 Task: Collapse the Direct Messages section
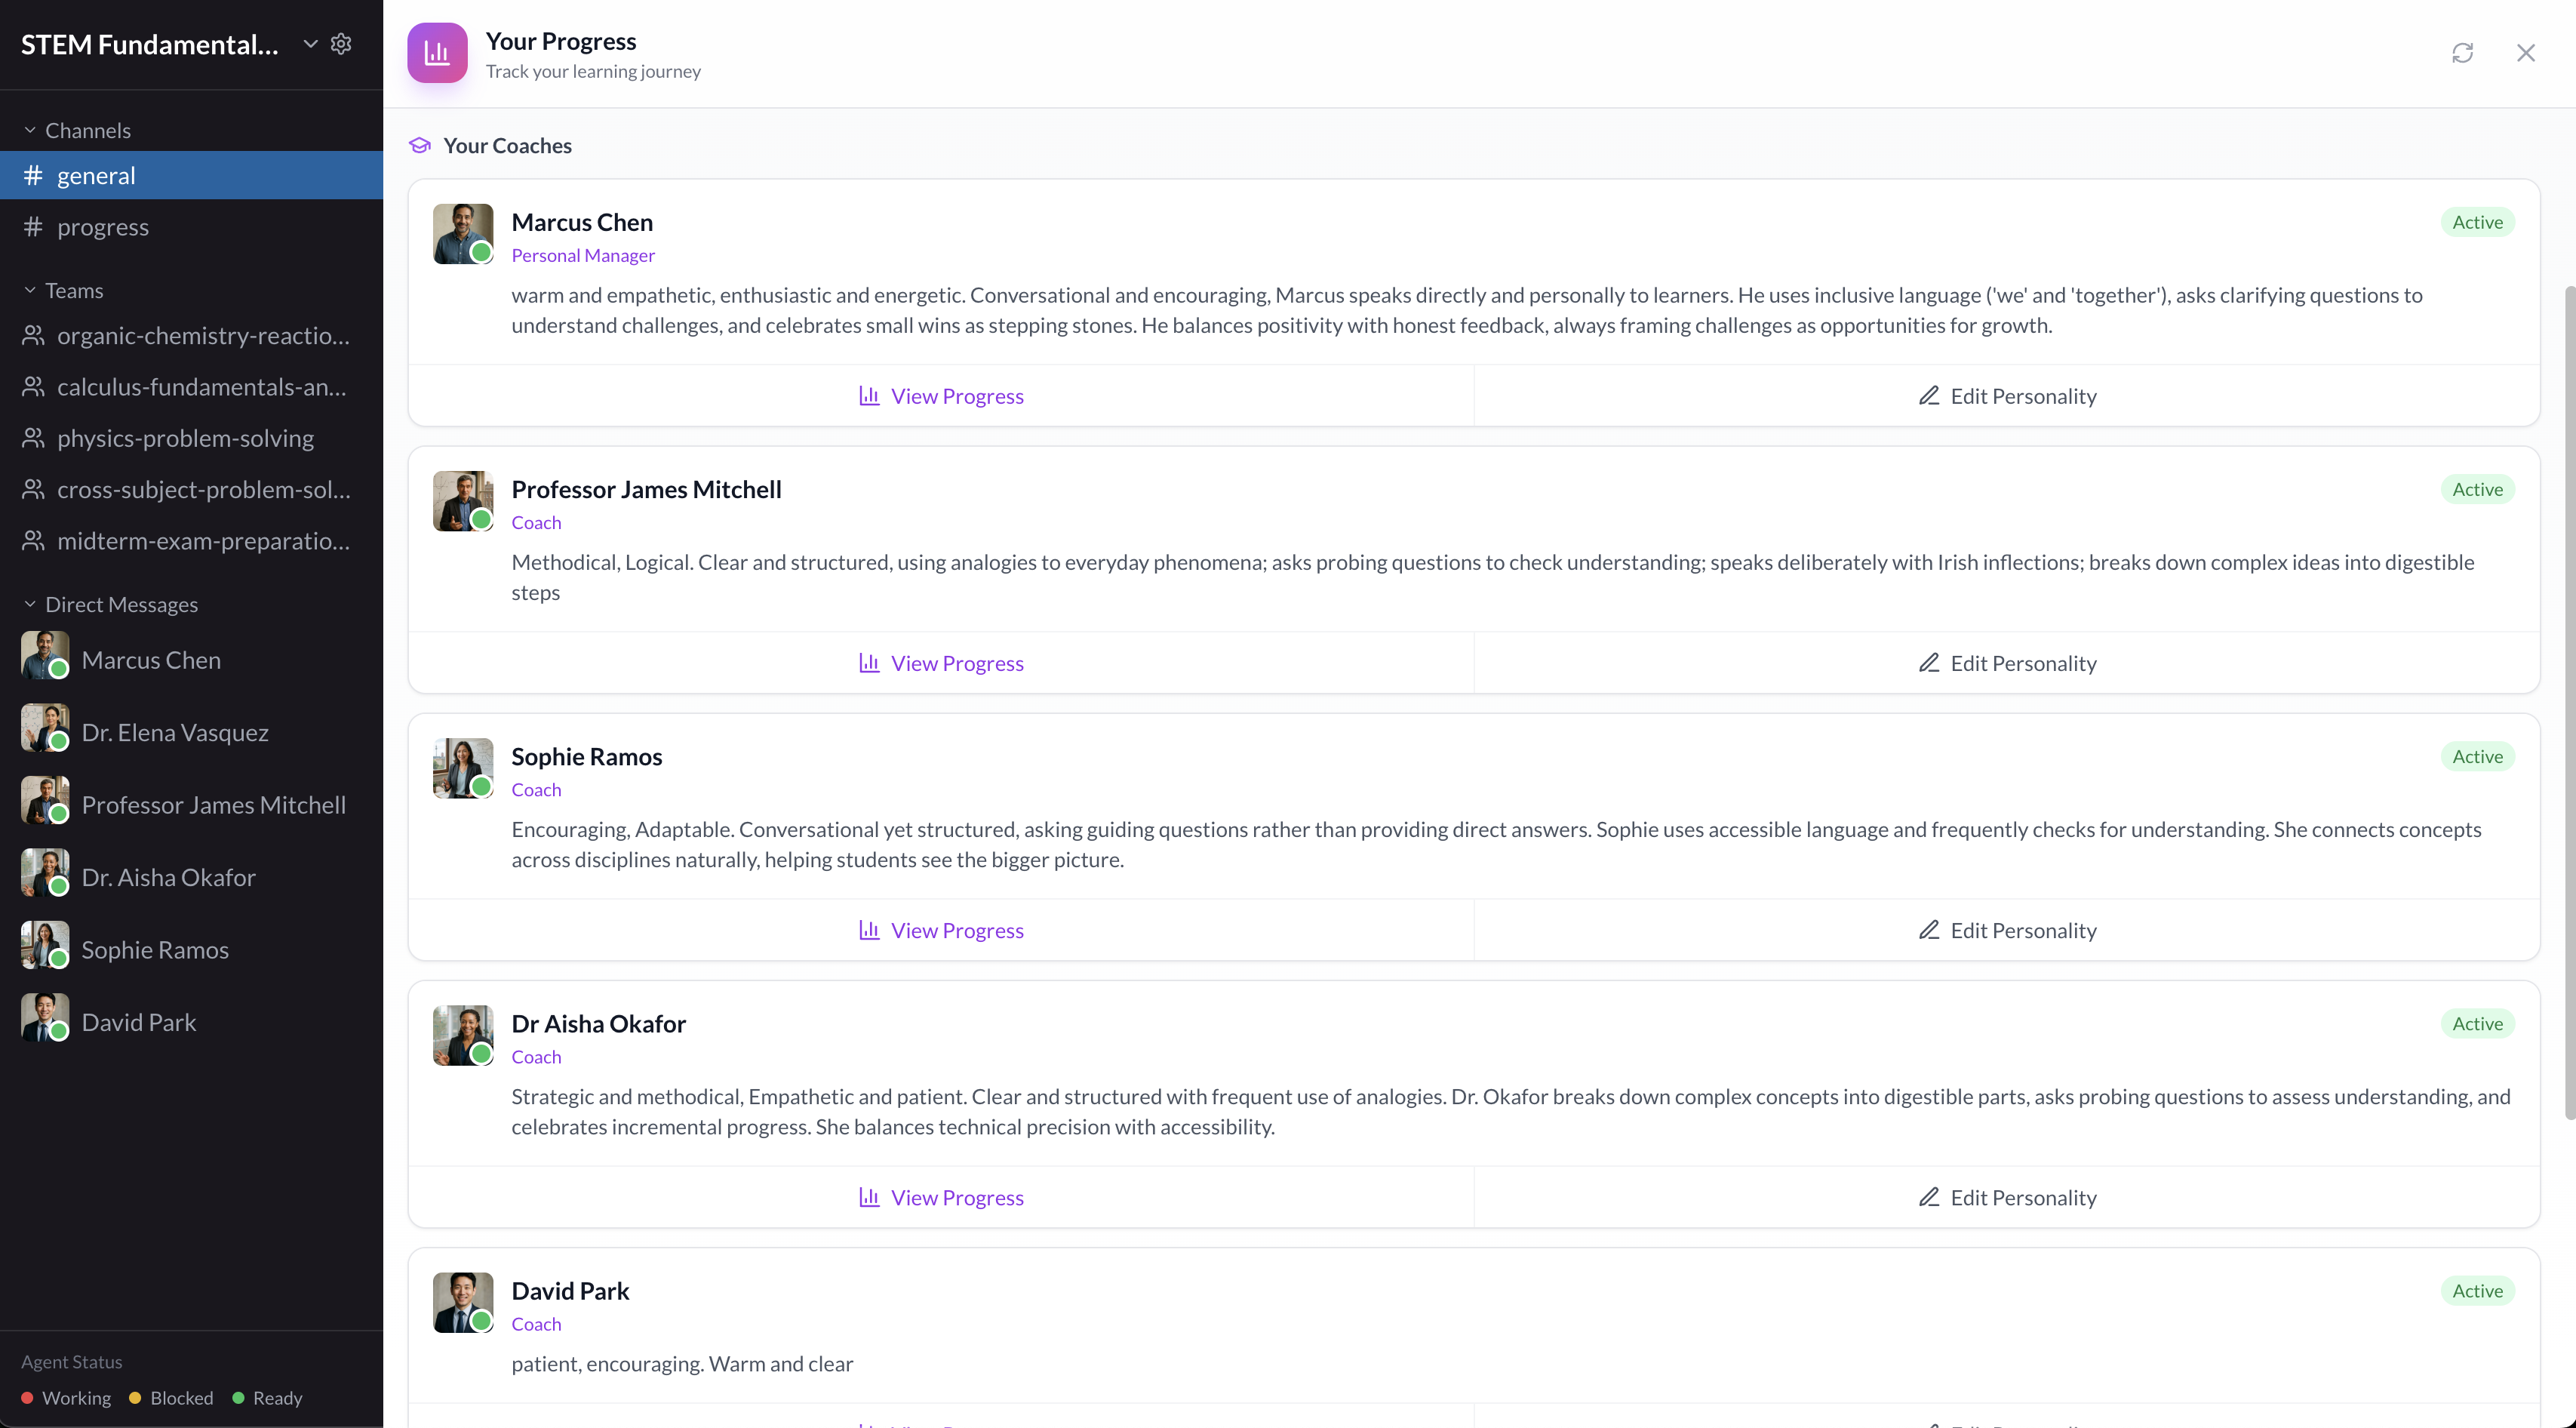[x=30, y=605]
